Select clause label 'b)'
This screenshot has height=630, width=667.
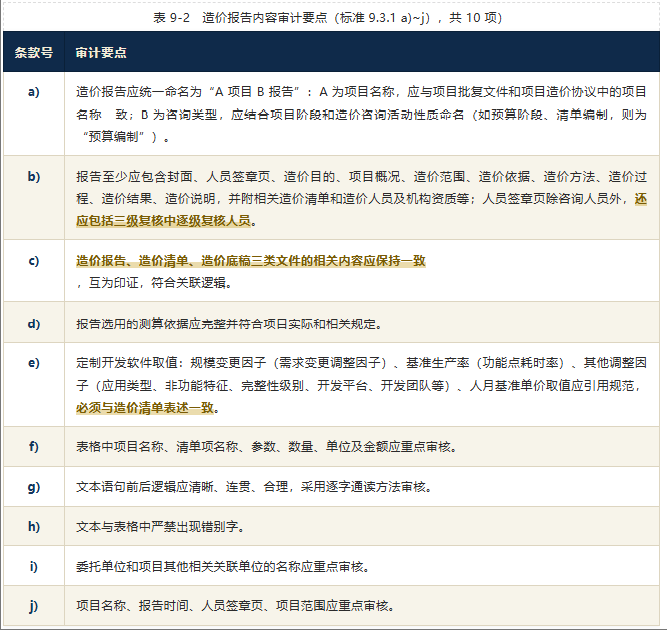[x=34, y=176]
